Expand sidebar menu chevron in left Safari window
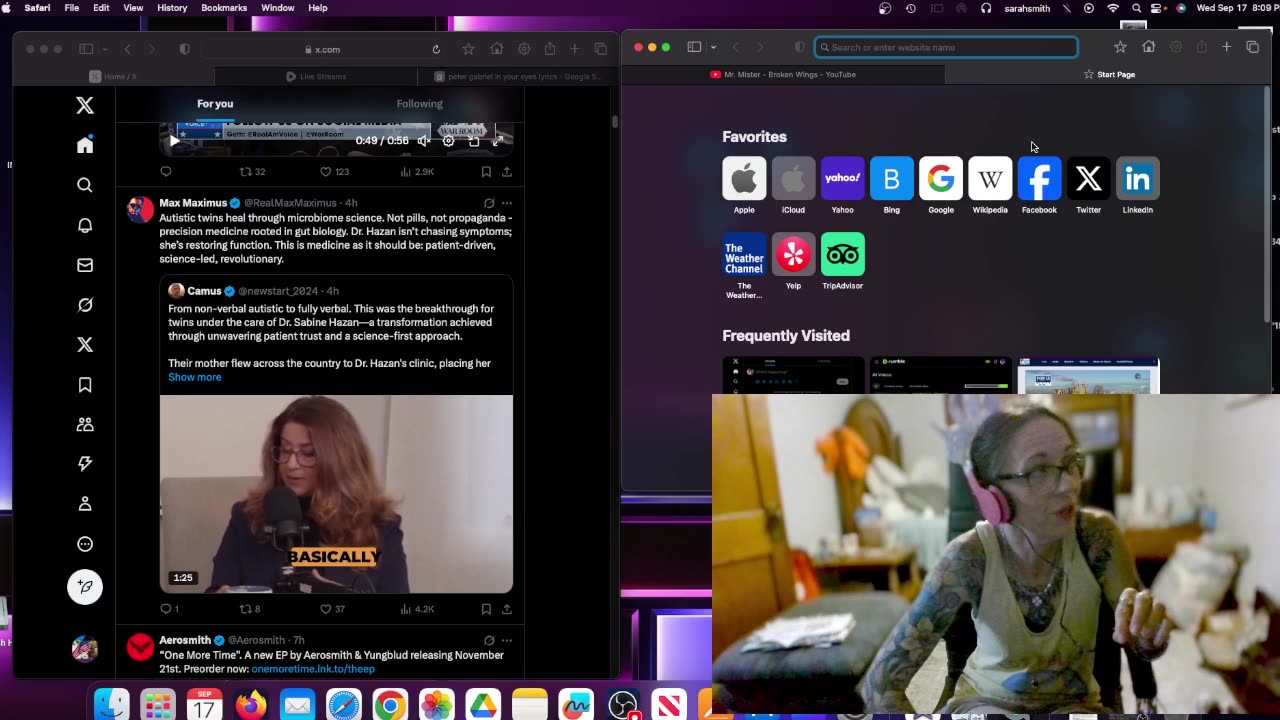This screenshot has width=1280, height=720. (105, 49)
